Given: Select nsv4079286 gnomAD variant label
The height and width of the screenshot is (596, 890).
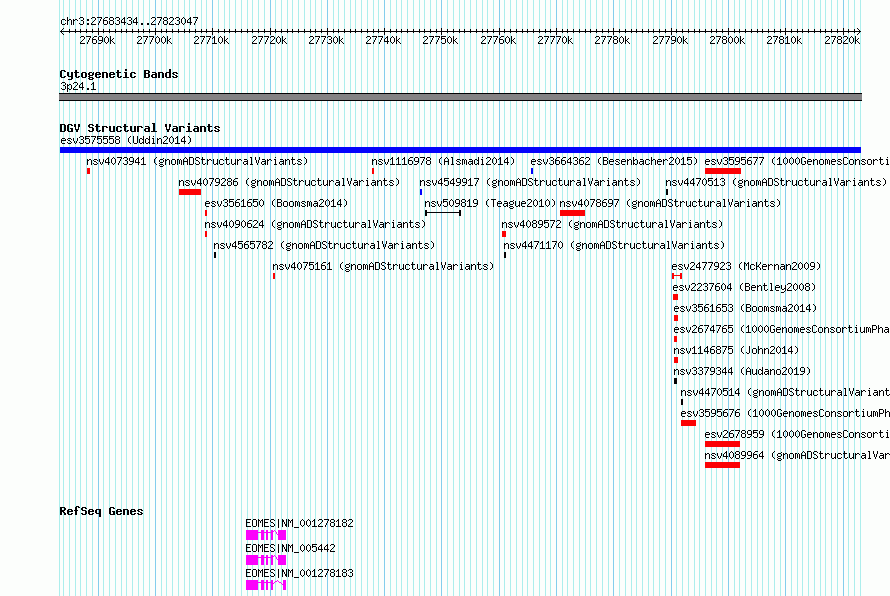Looking at the screenshot, I should coord(289,182).
